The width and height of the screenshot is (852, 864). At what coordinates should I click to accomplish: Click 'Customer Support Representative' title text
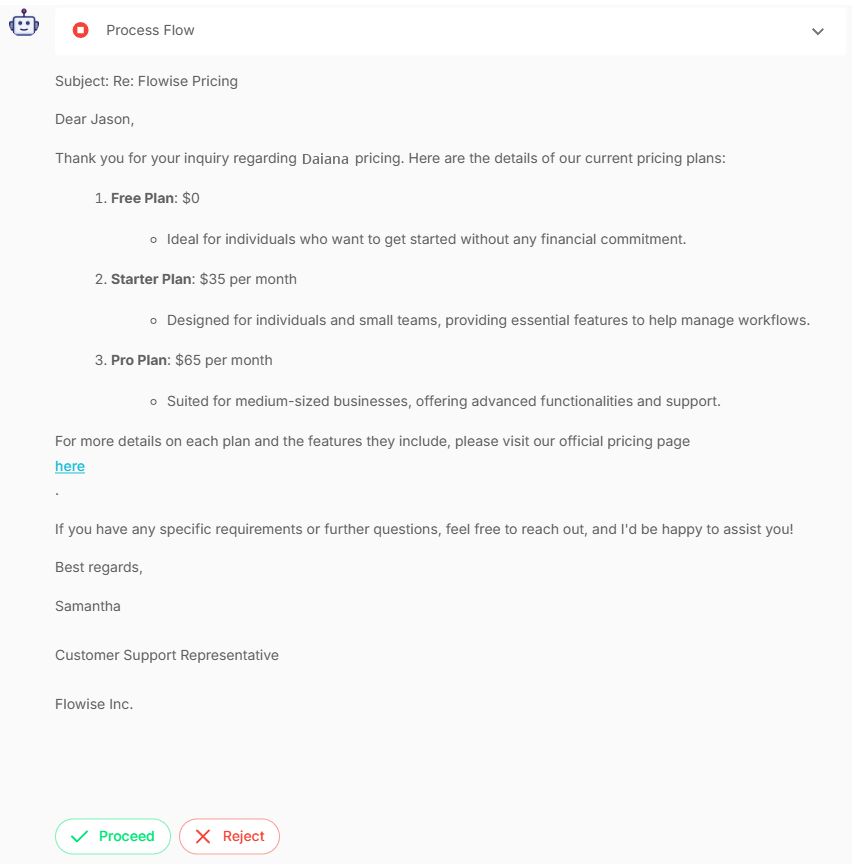point(167,655)
